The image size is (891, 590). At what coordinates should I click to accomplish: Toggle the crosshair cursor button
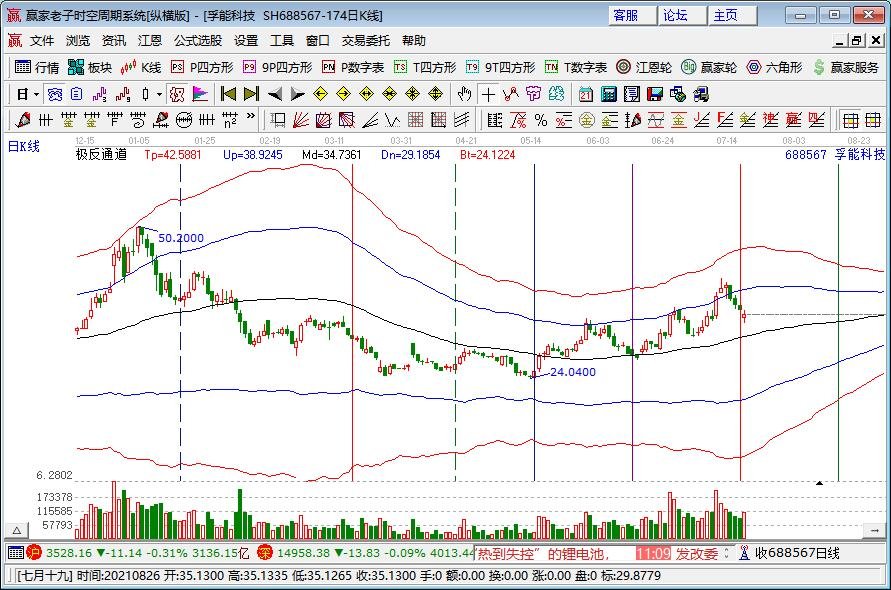pos(488,94)
